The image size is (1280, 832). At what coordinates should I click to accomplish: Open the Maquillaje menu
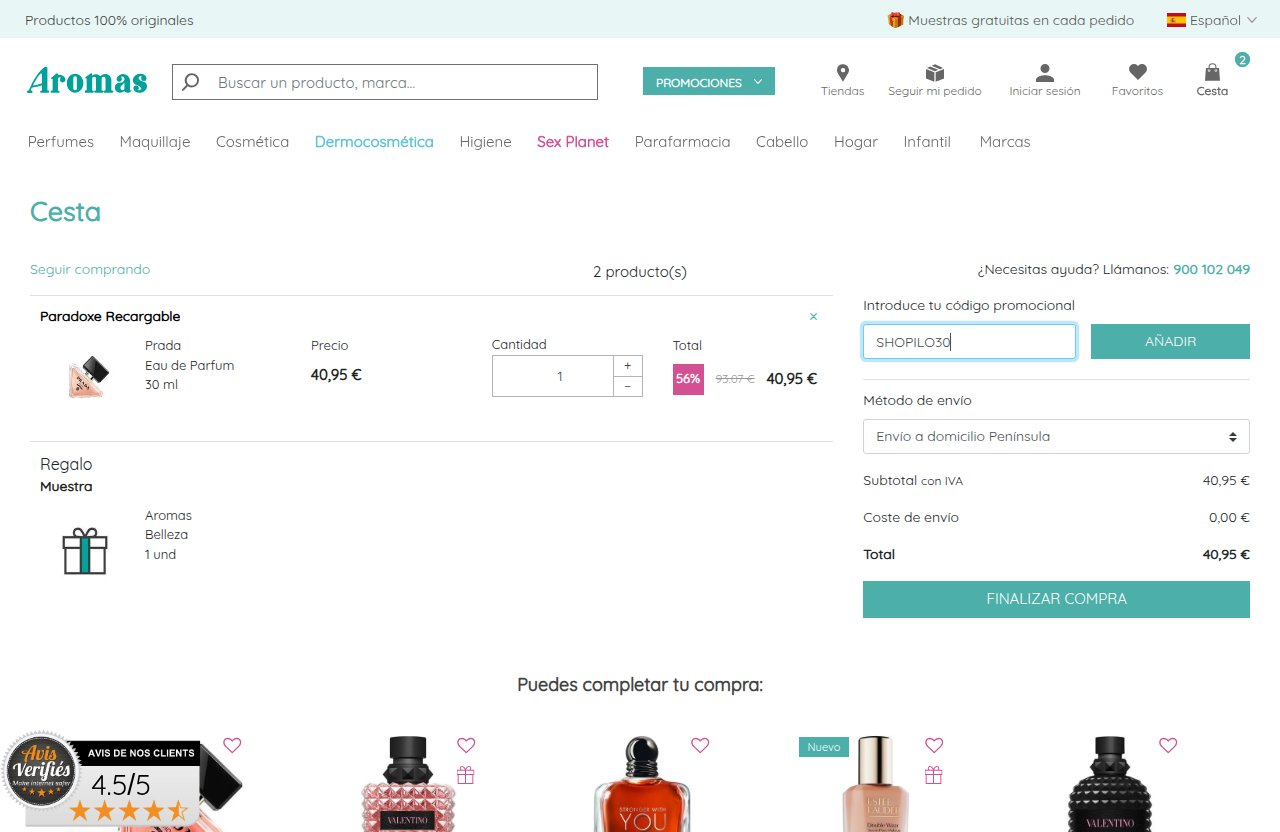[155, 142]
